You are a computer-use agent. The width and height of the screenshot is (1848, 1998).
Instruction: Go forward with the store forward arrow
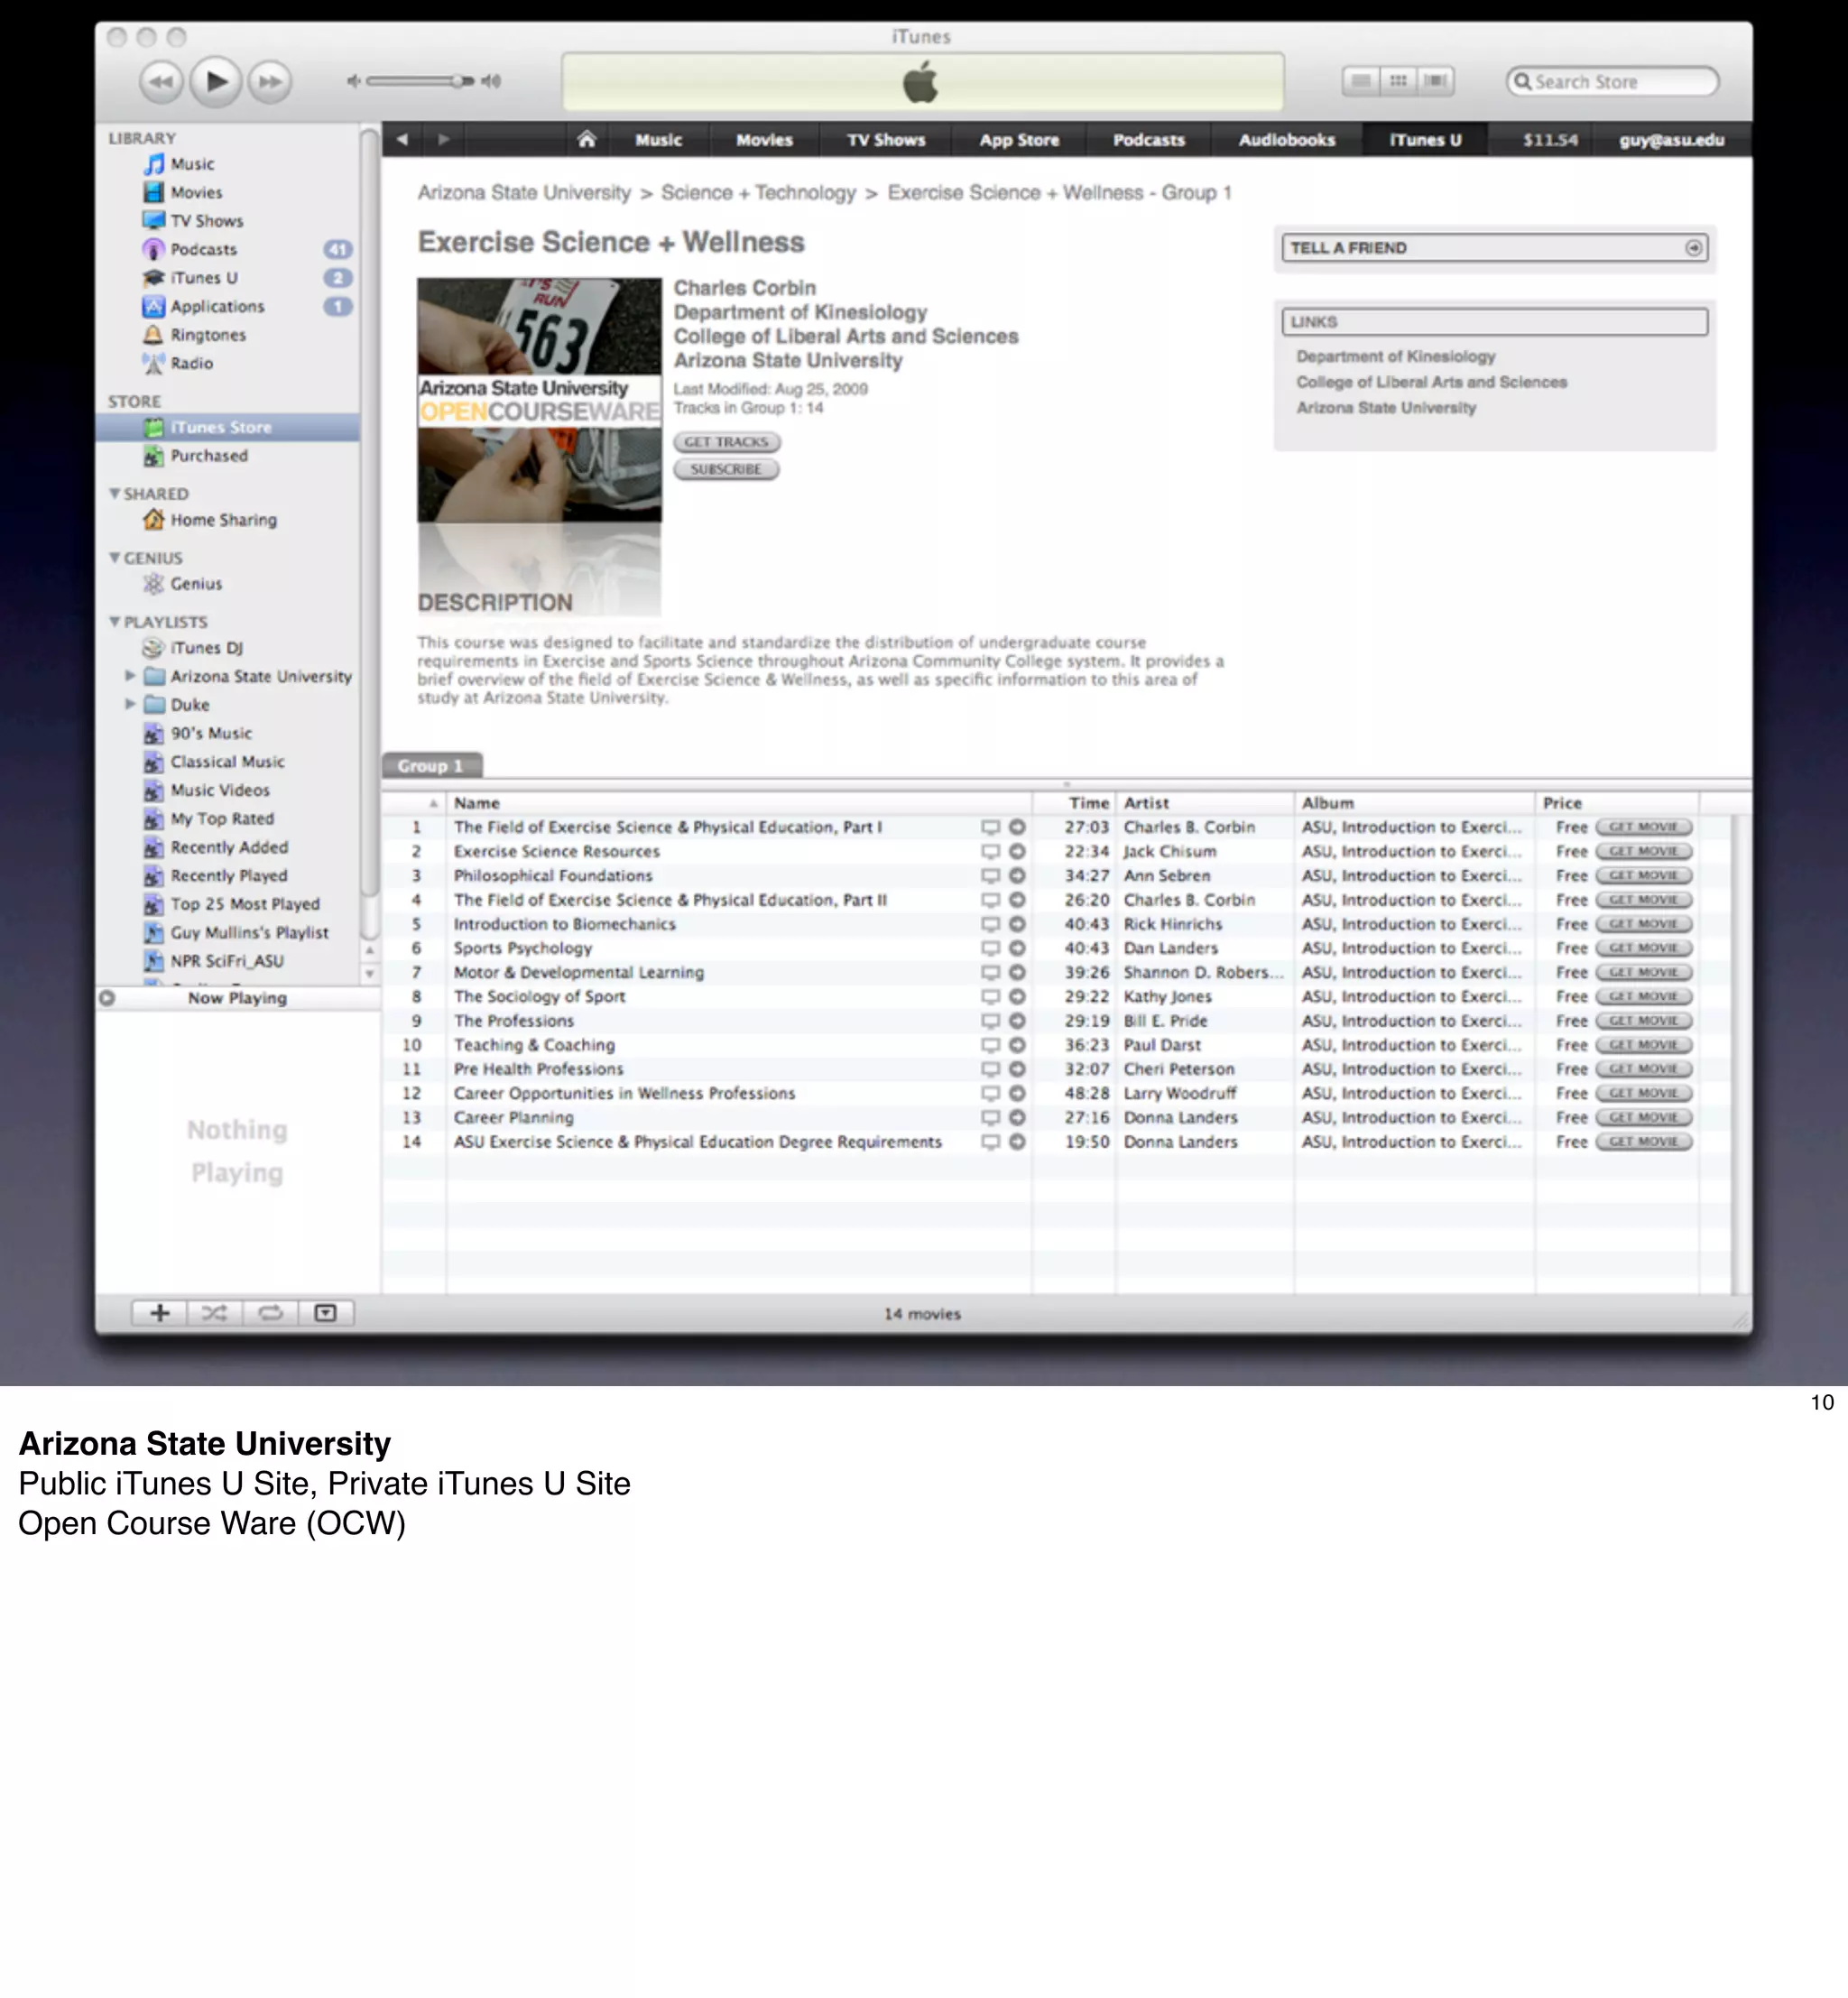443,139
